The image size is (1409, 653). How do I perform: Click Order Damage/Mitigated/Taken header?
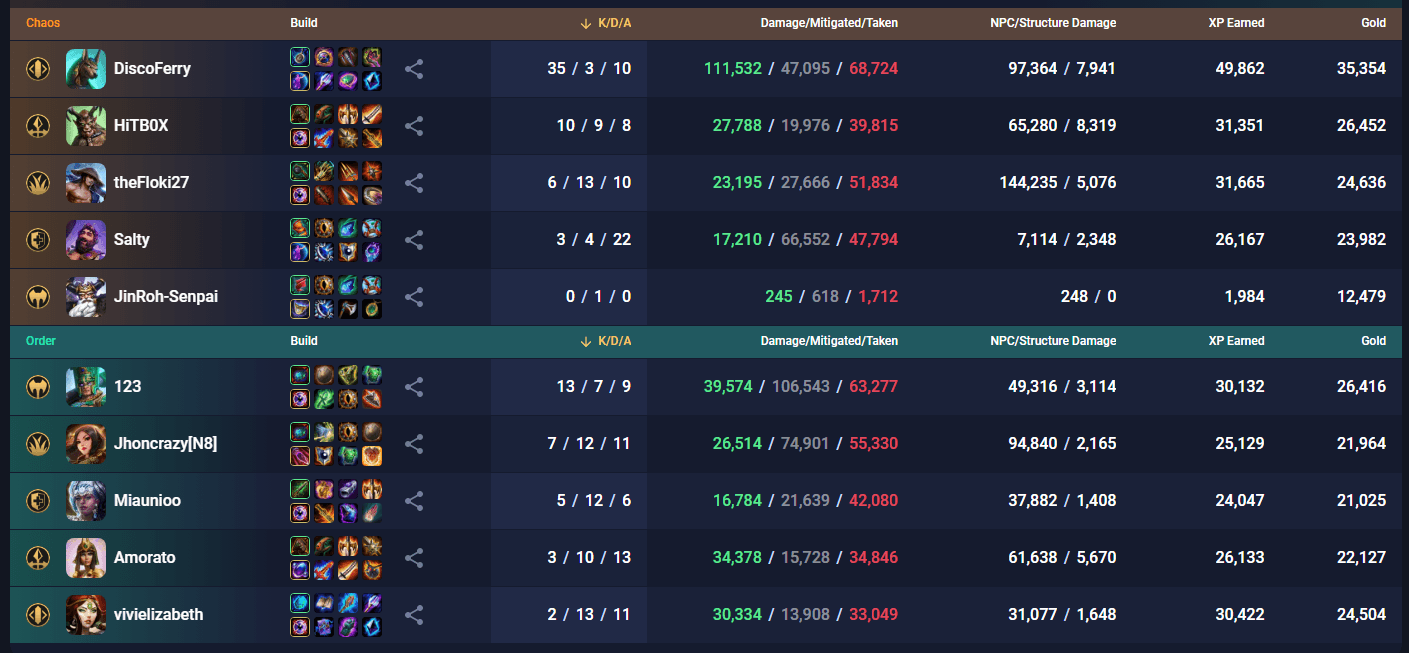tap(829, 341)
